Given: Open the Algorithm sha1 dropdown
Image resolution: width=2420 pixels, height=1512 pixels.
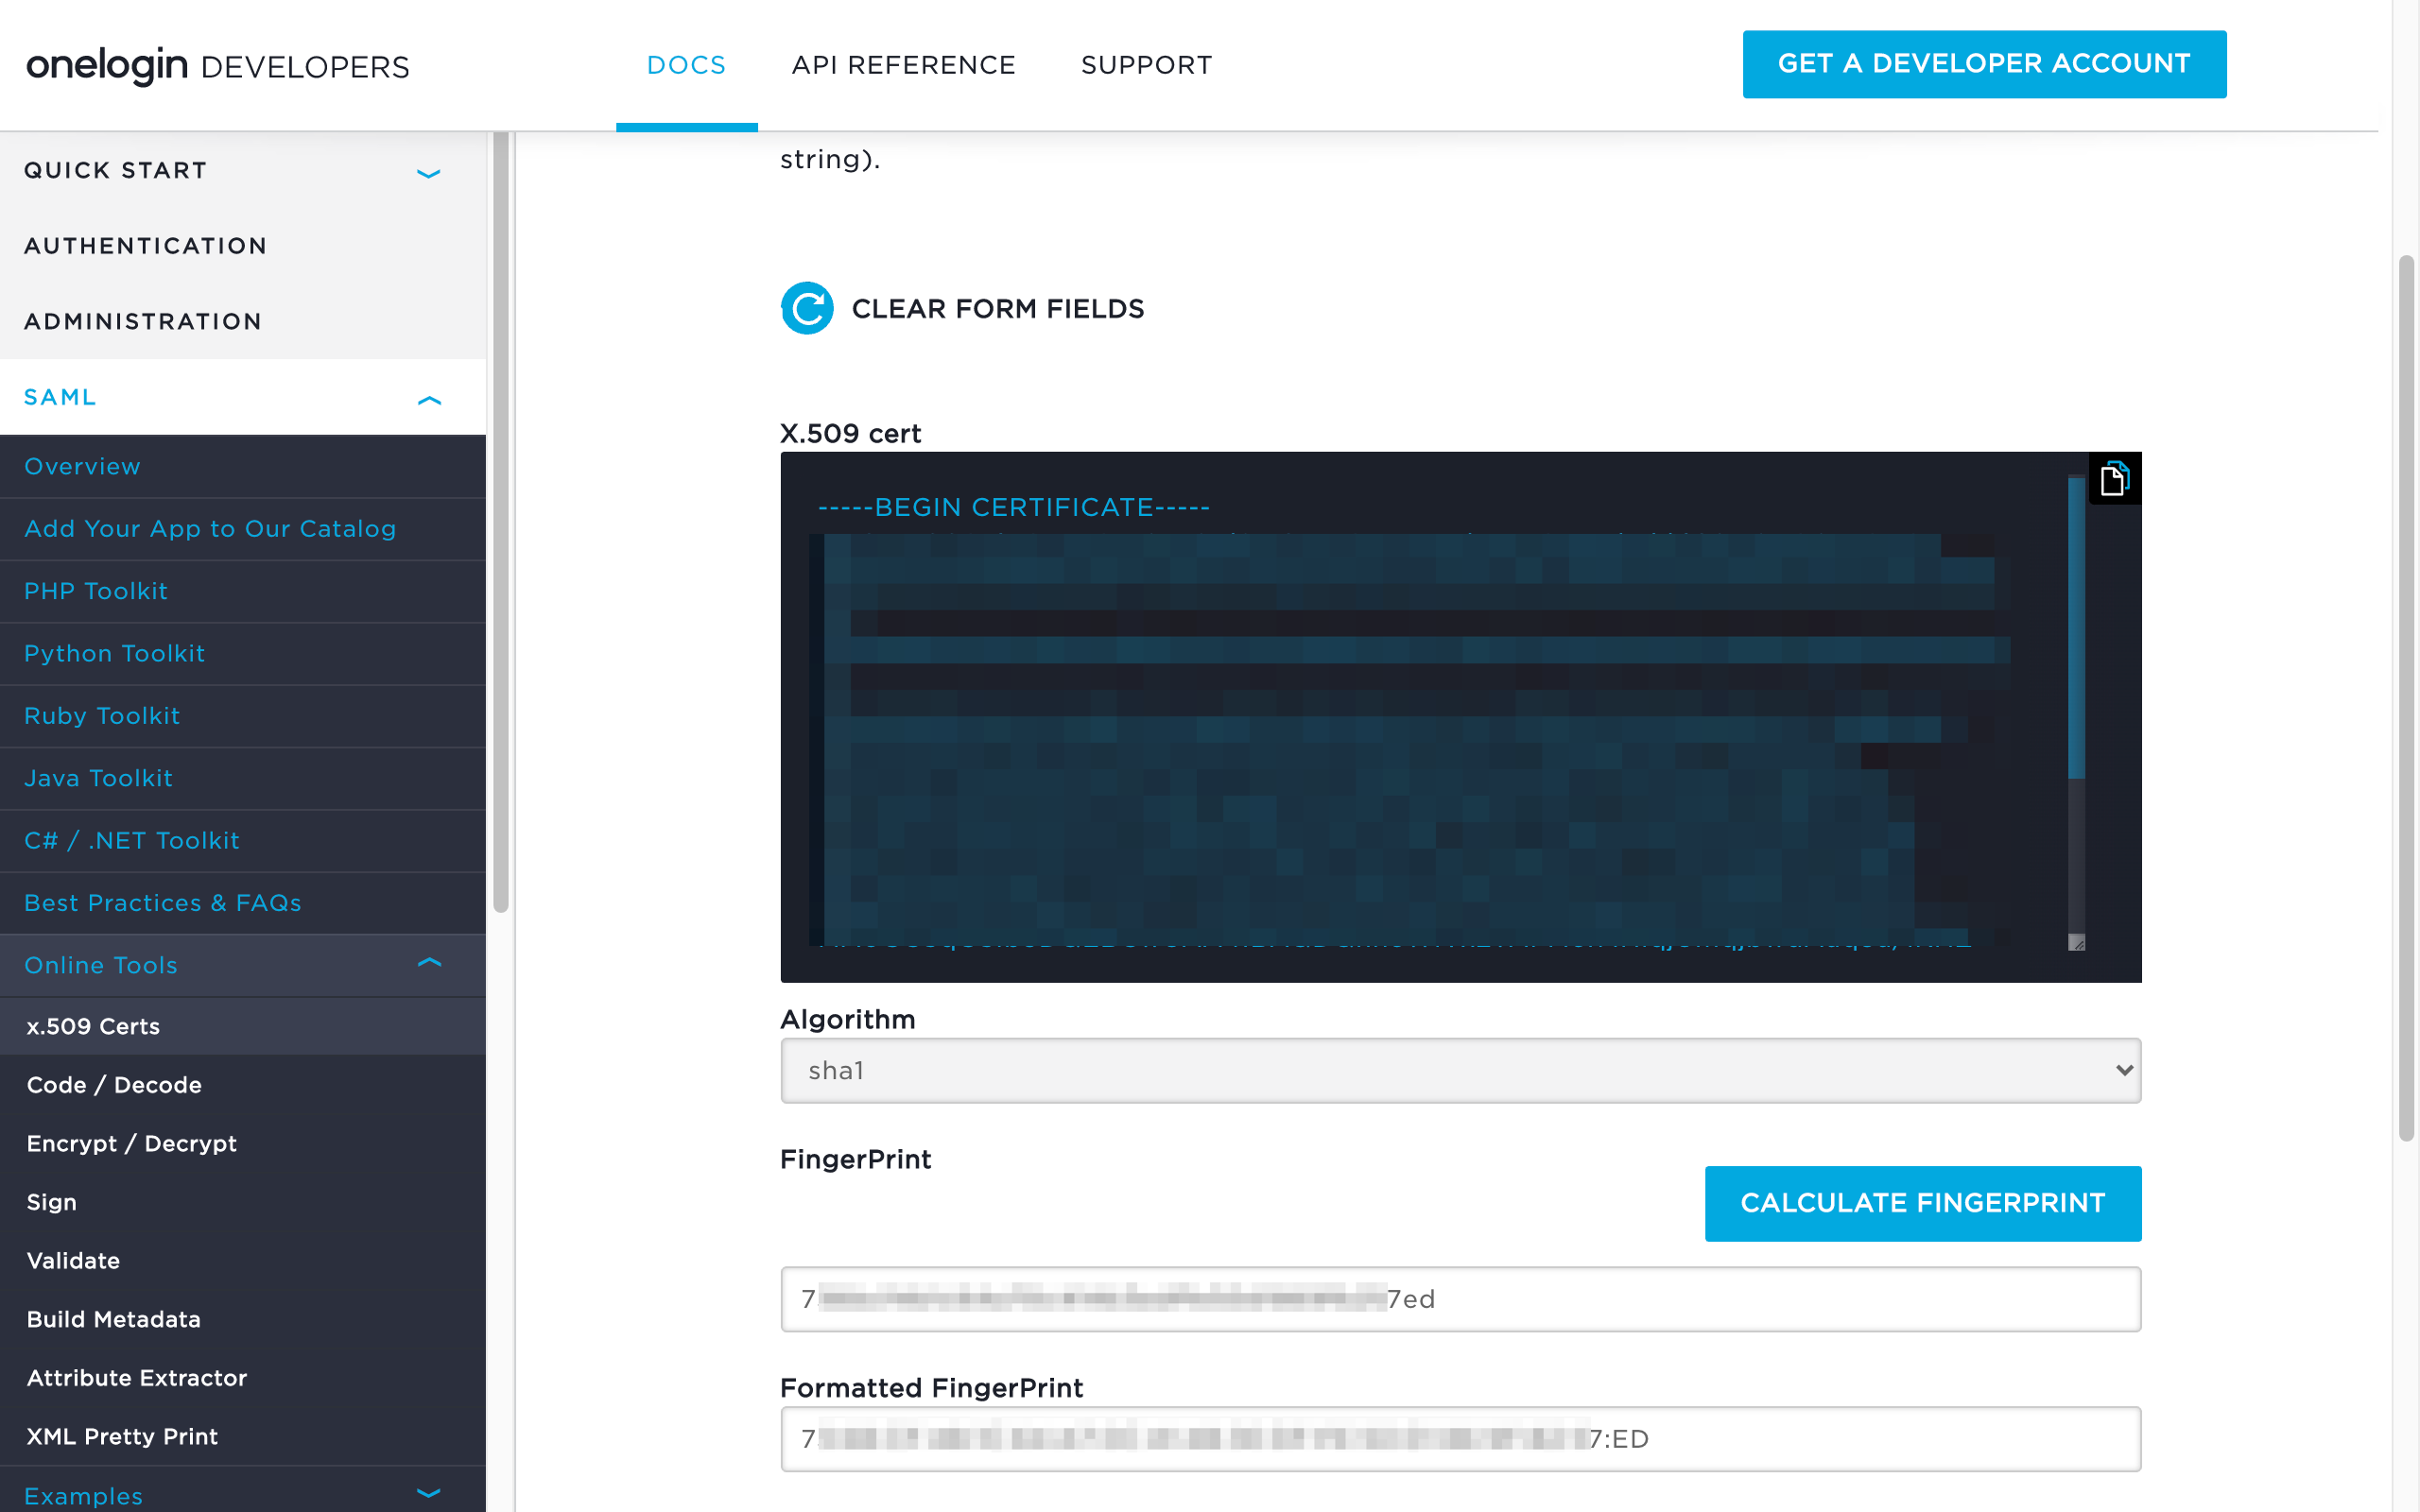Looking at the screenshot, I should 1460,1070.
